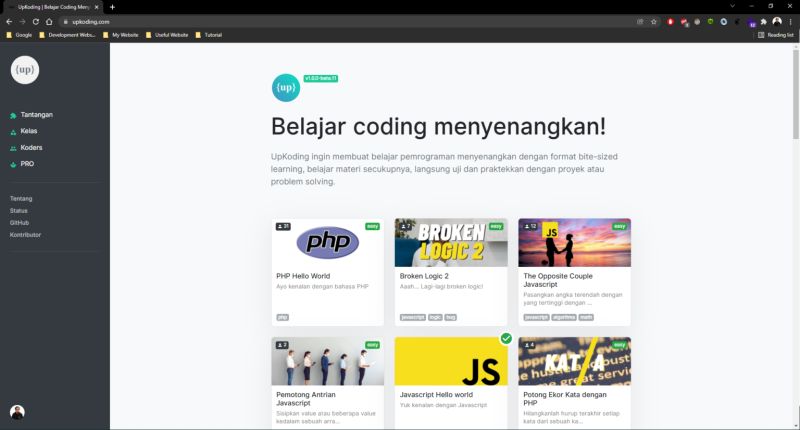800x430 pixels.
Task: Click the address bar showing upkoding.com
Action: pyautogui.click(x=347, y=21)
